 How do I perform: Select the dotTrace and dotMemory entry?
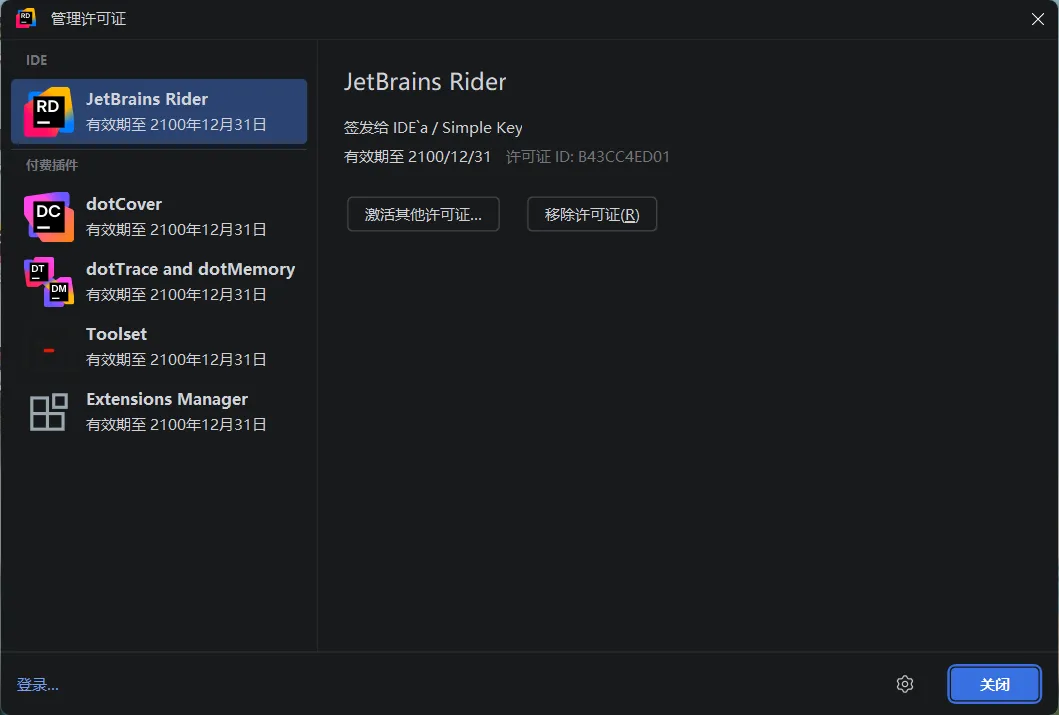pyautogui.click(x=160, y=282)
